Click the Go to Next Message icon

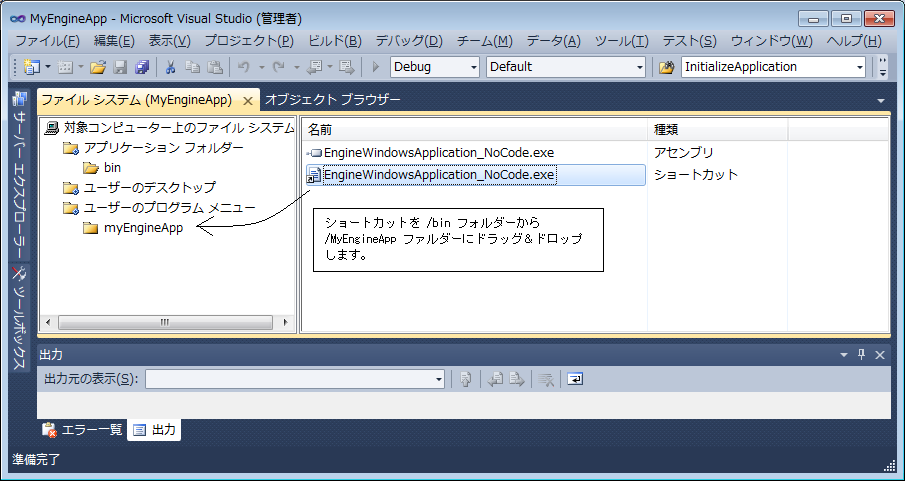tap(517, 379)
